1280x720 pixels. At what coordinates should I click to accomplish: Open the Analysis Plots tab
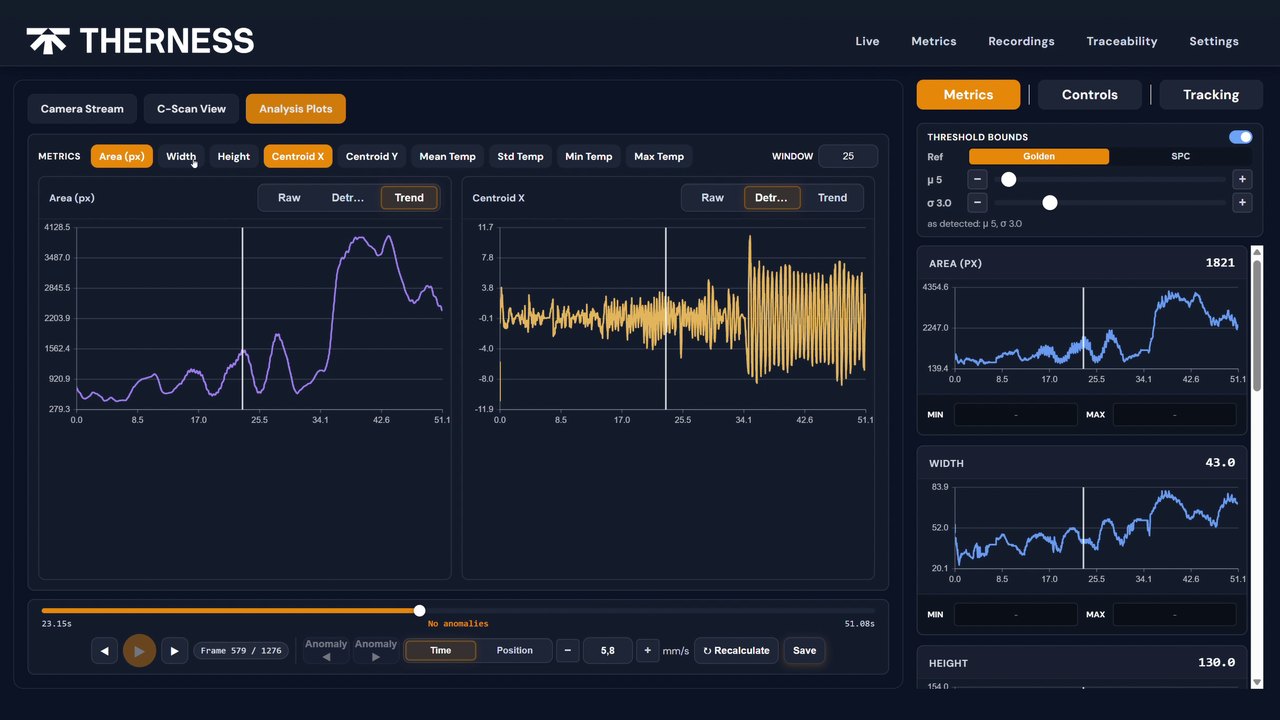[296, 109]
